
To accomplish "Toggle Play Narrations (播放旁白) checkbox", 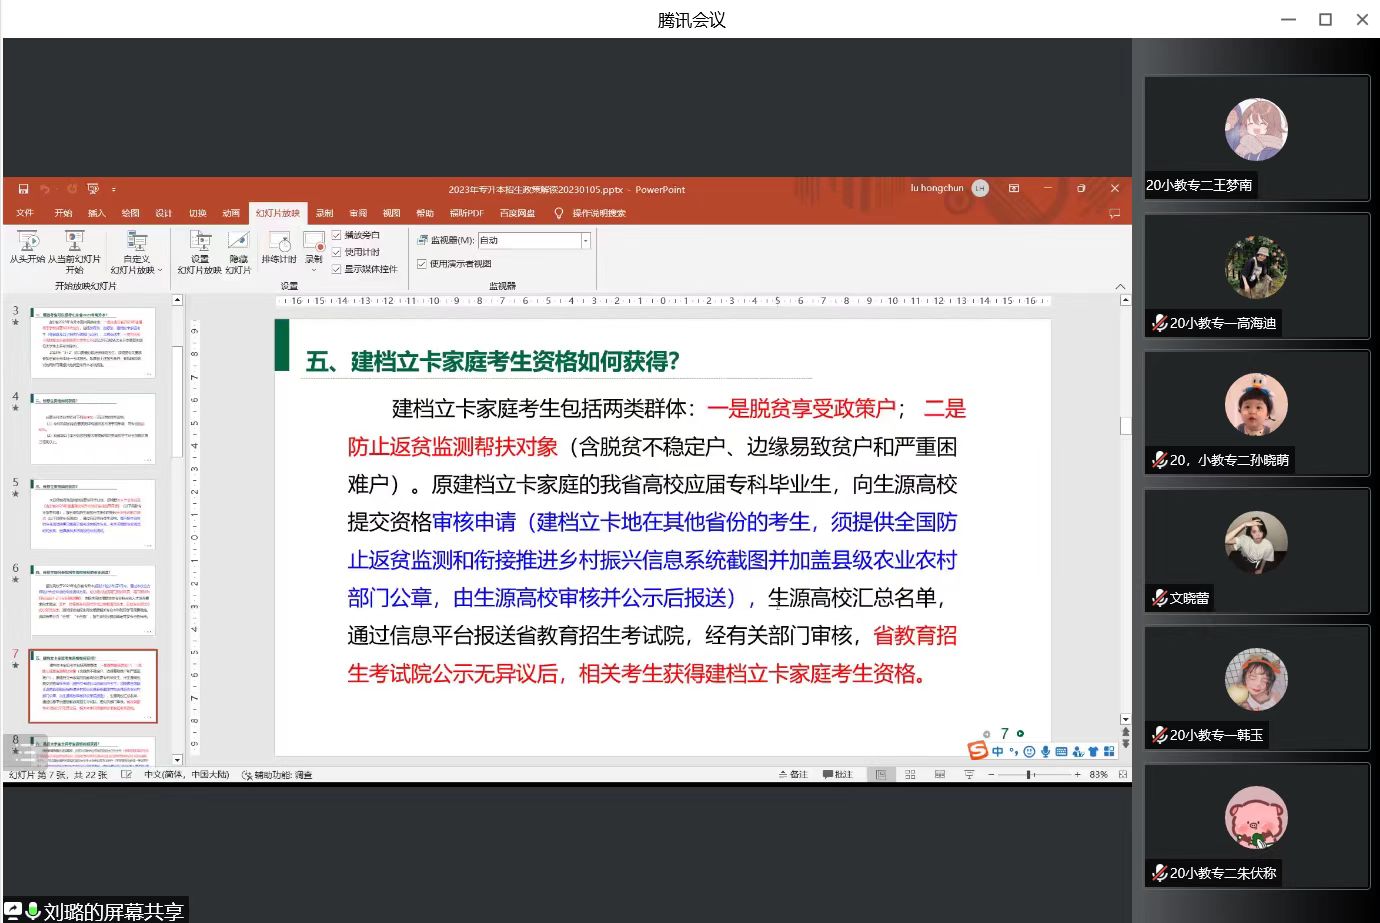I will (x=337, y=235).
